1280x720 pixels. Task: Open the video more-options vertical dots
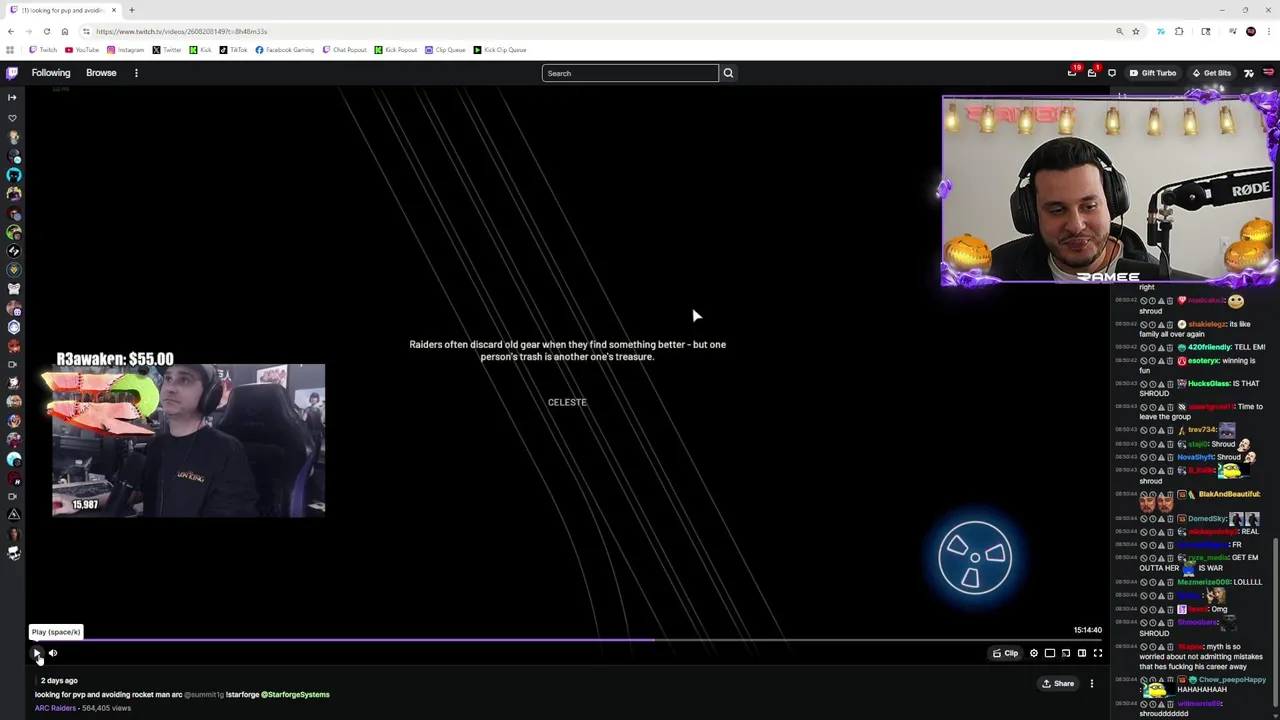click(x=1092, y=684)
